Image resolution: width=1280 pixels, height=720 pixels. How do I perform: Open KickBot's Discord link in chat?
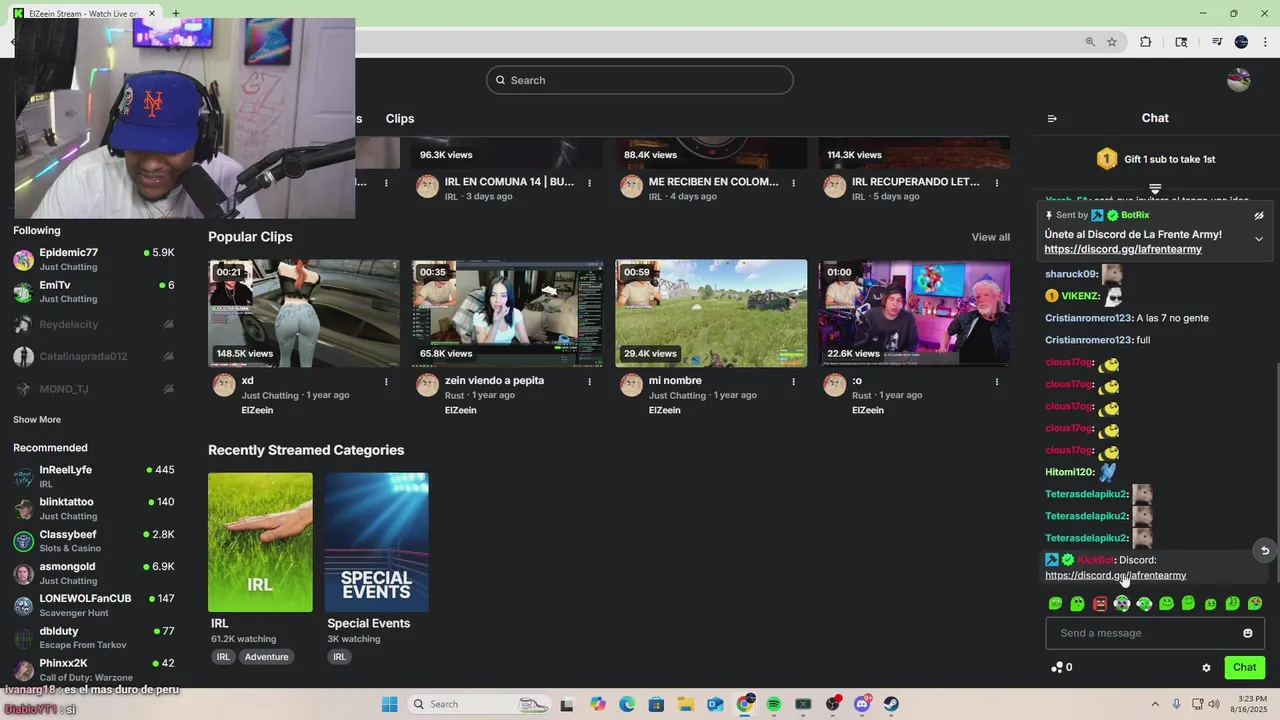(x=1116, y=575)
